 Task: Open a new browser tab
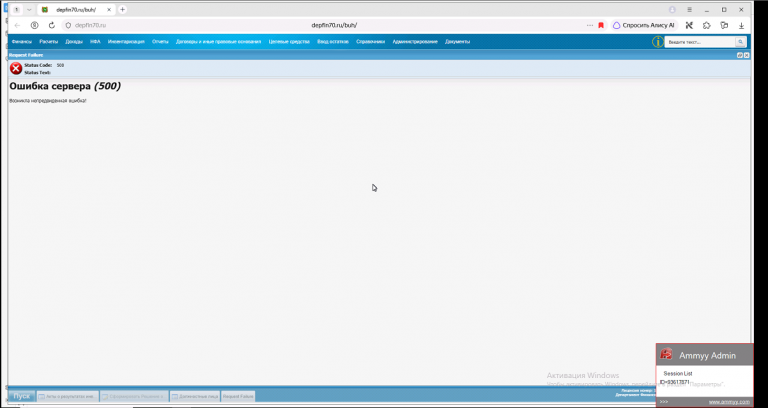coord(122,9)
